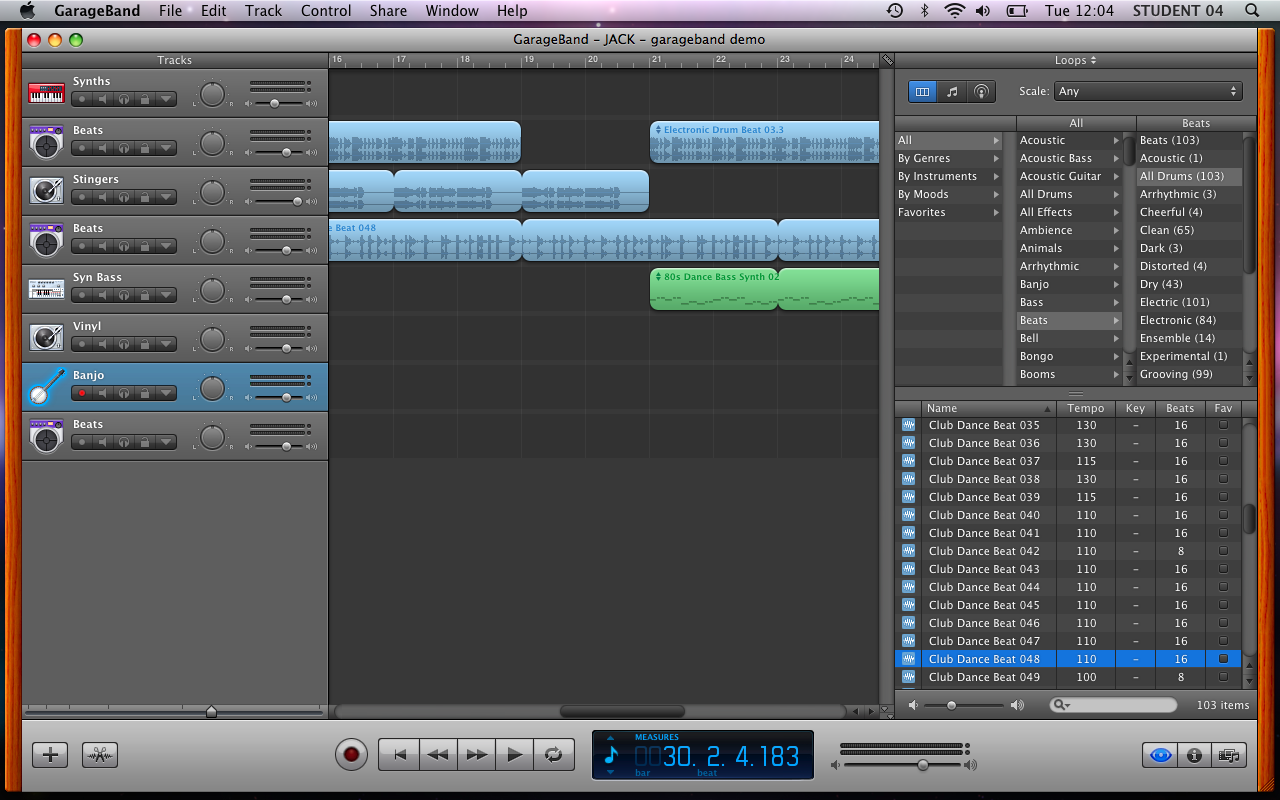This screenshot has height=800, width=1280.
Task: Show the Track Info pane
Action: click(x=1194, y=755)
